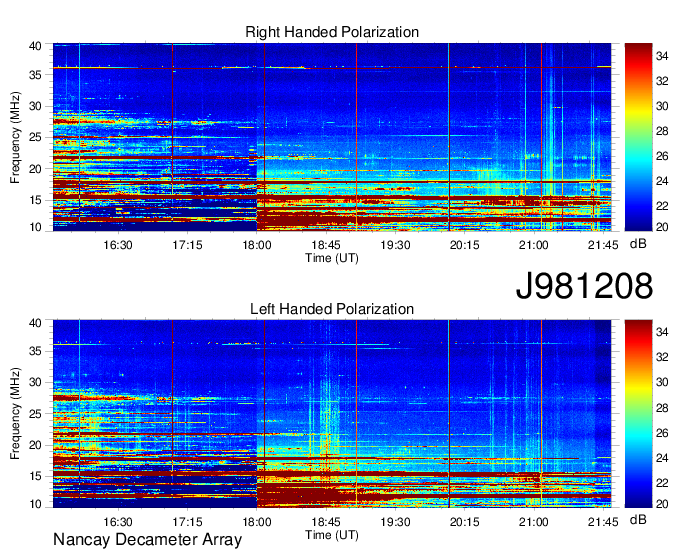680x552 pixels.
Task: Click the 25 MHz tick on upper plot
Action: click(35, 137)
